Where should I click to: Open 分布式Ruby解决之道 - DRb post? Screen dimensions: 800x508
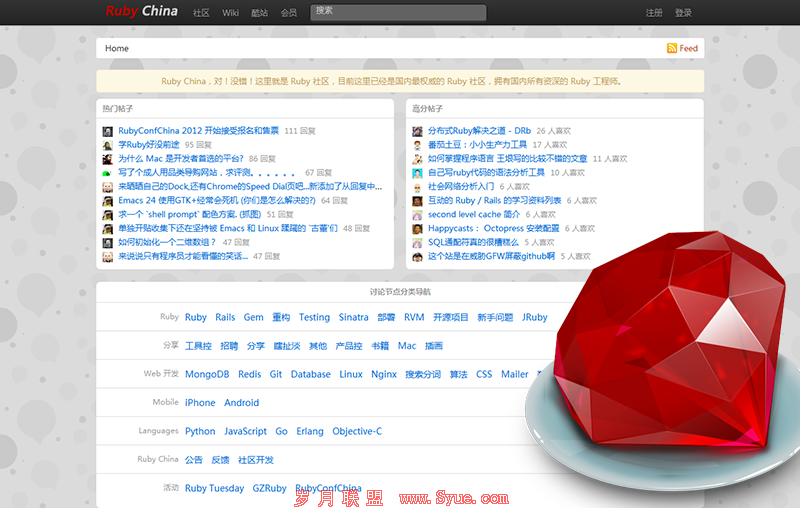pyautogui.click(x=479, y=131)
